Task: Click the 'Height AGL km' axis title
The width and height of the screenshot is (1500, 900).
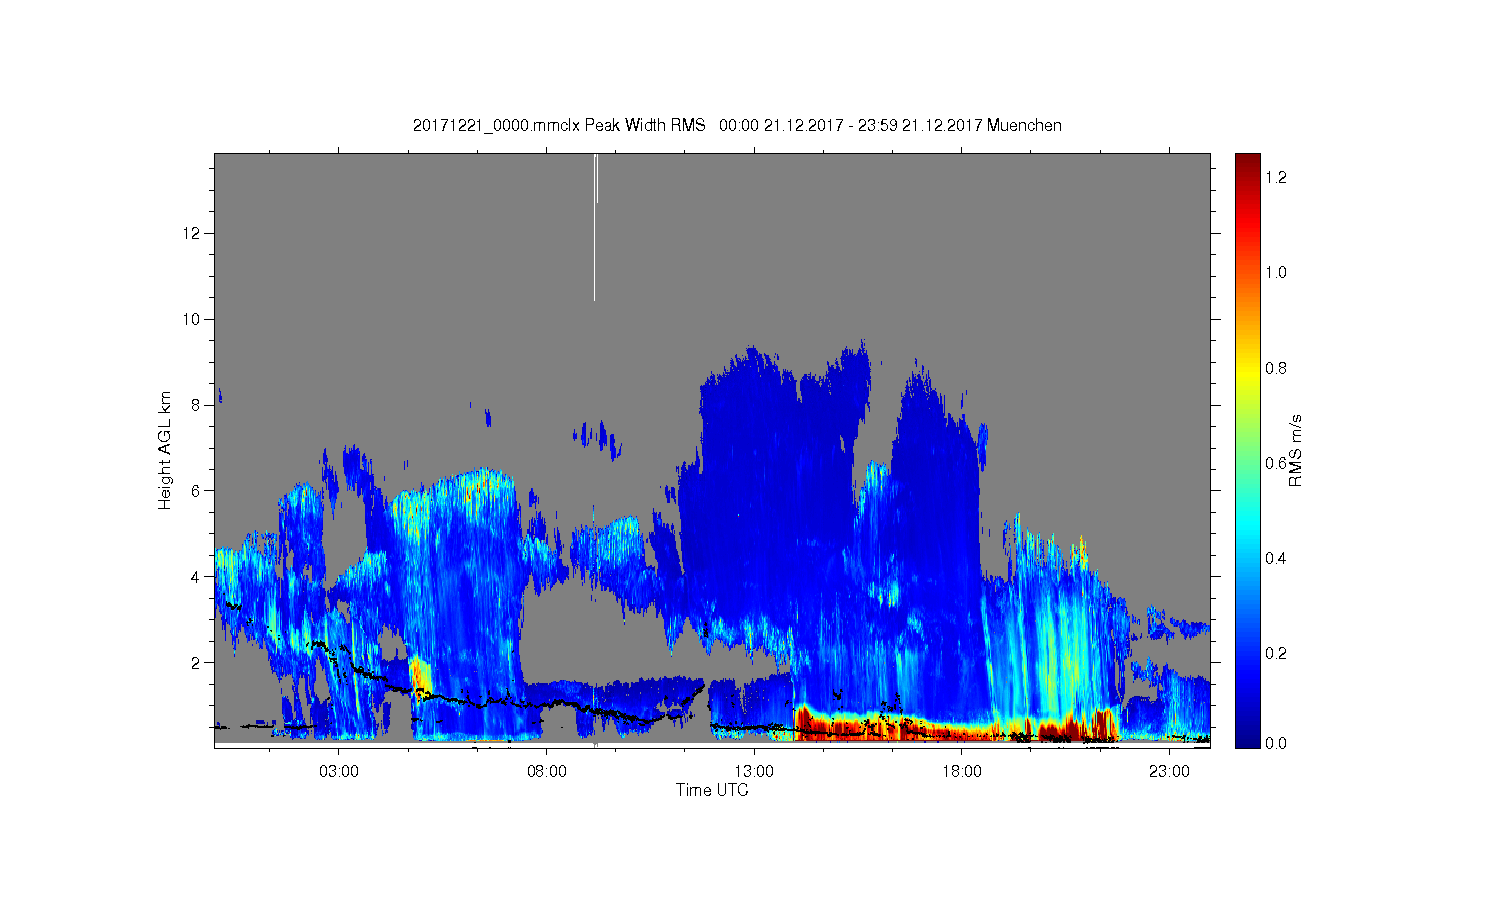Action: pyautogui.click(x=165, y=450)
